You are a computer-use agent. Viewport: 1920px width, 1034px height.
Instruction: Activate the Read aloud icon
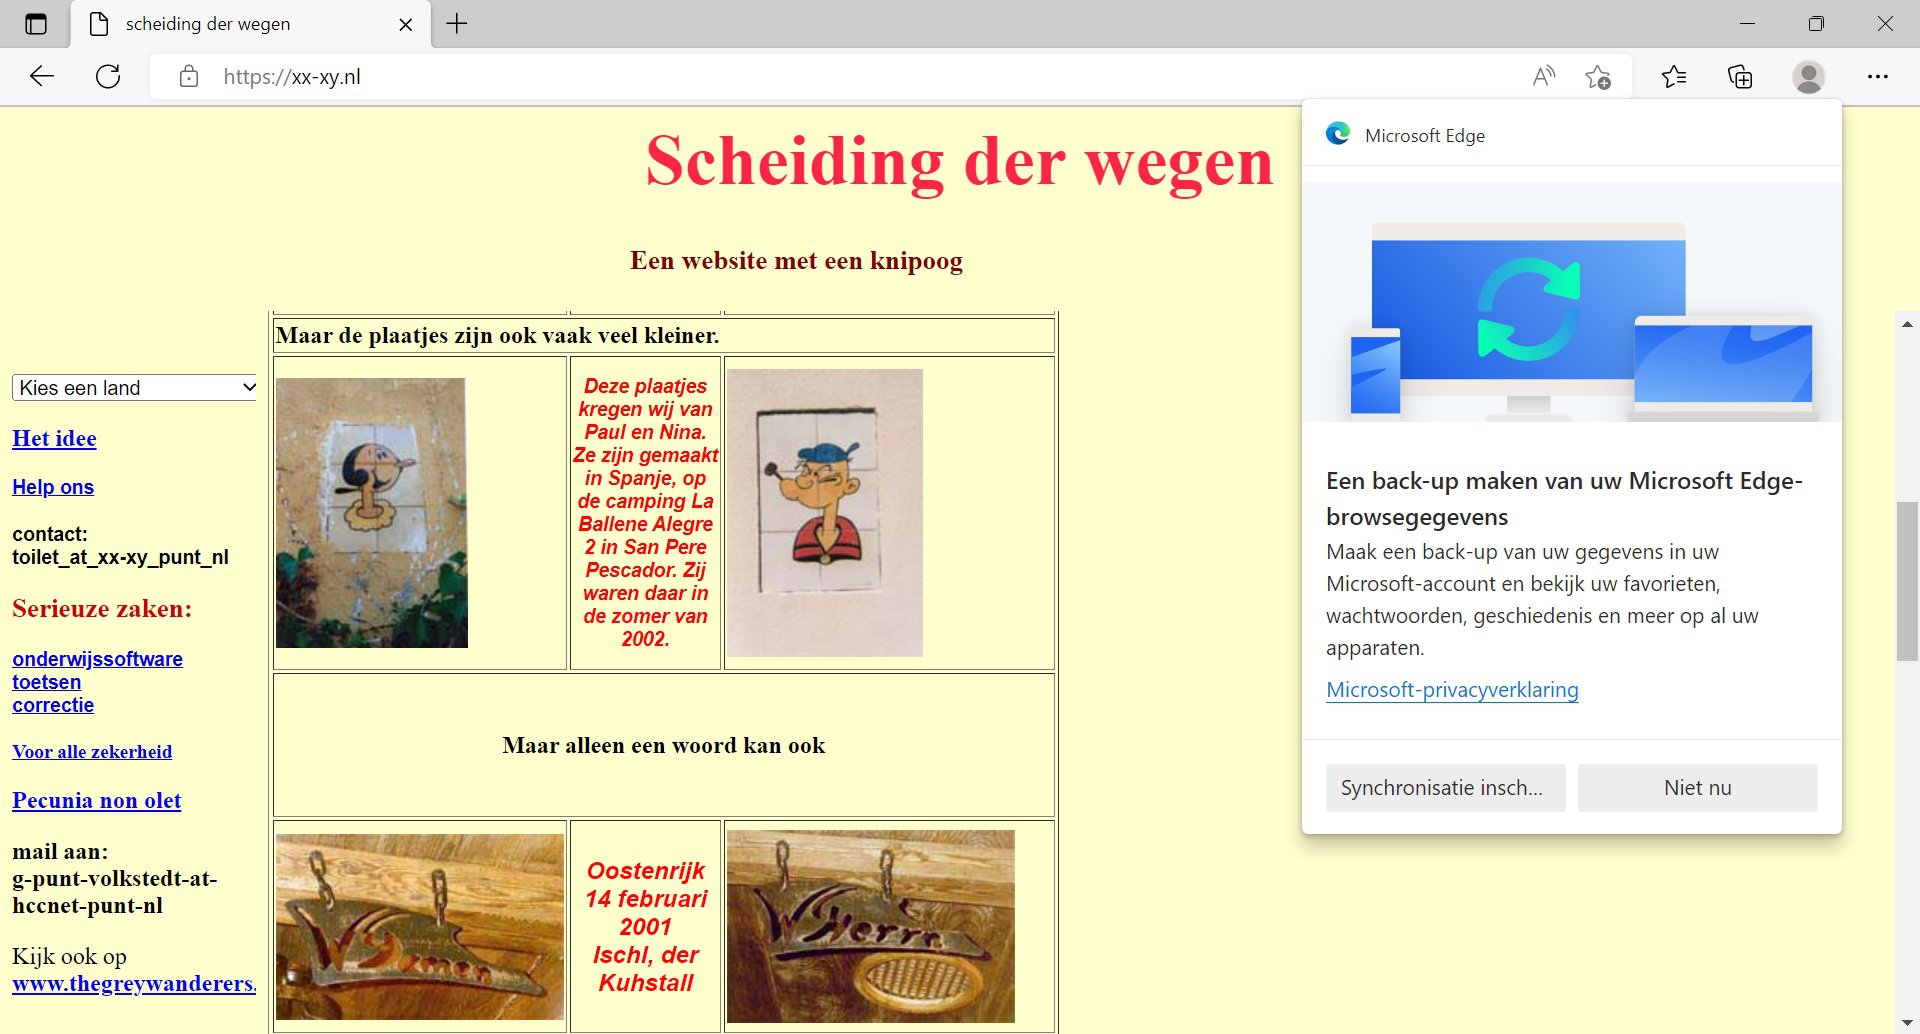1544,77
